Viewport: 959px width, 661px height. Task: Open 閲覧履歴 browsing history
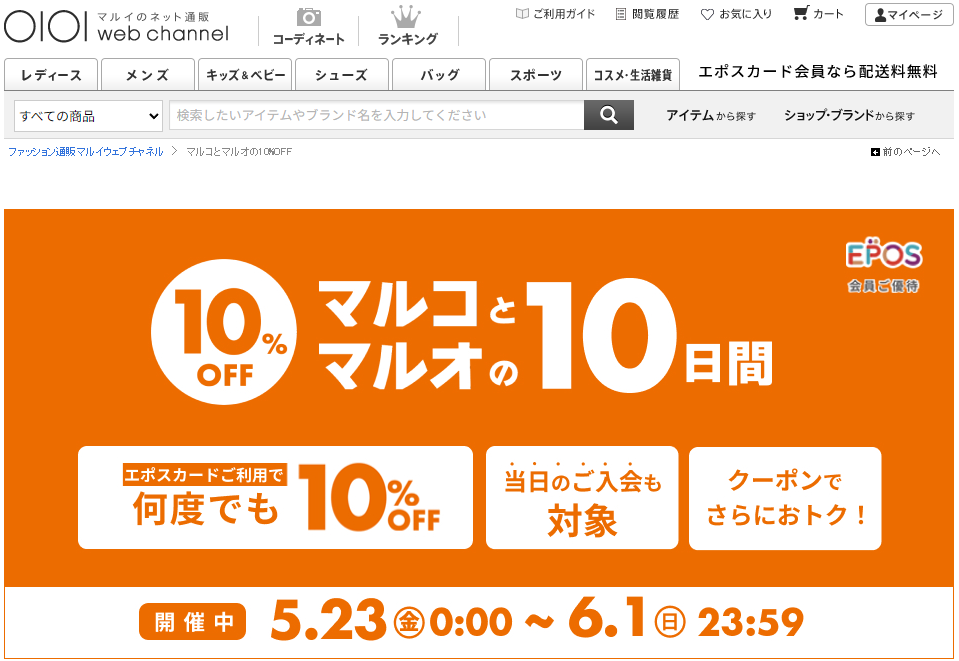(646, 14)
